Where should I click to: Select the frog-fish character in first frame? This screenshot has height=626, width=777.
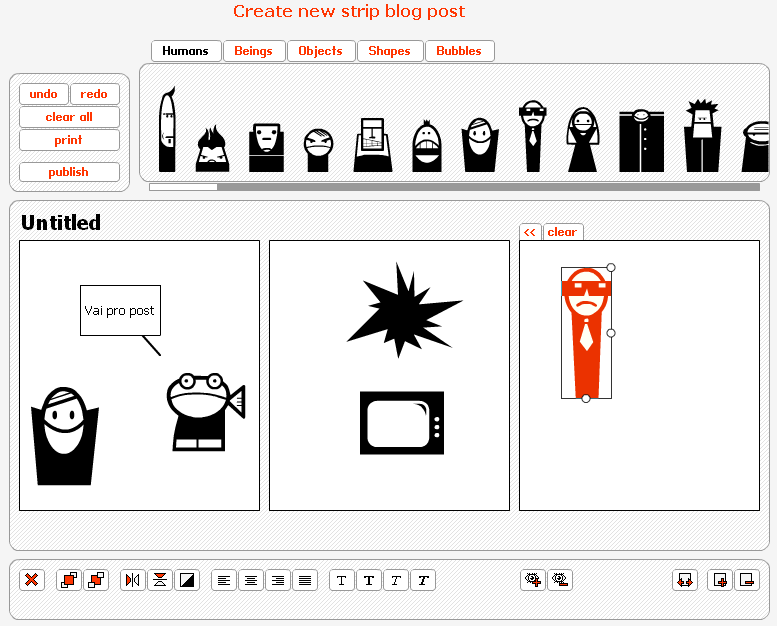click(x=206, y=412)
